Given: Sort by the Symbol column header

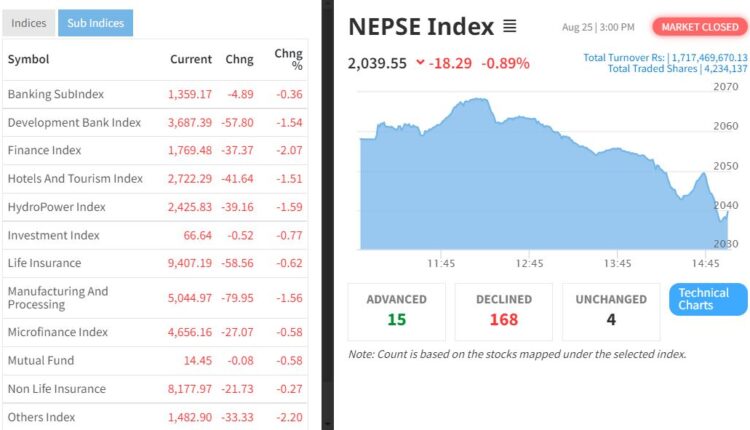Looking at the screenshot, I should pyautogui.click(x=28, y=60).
